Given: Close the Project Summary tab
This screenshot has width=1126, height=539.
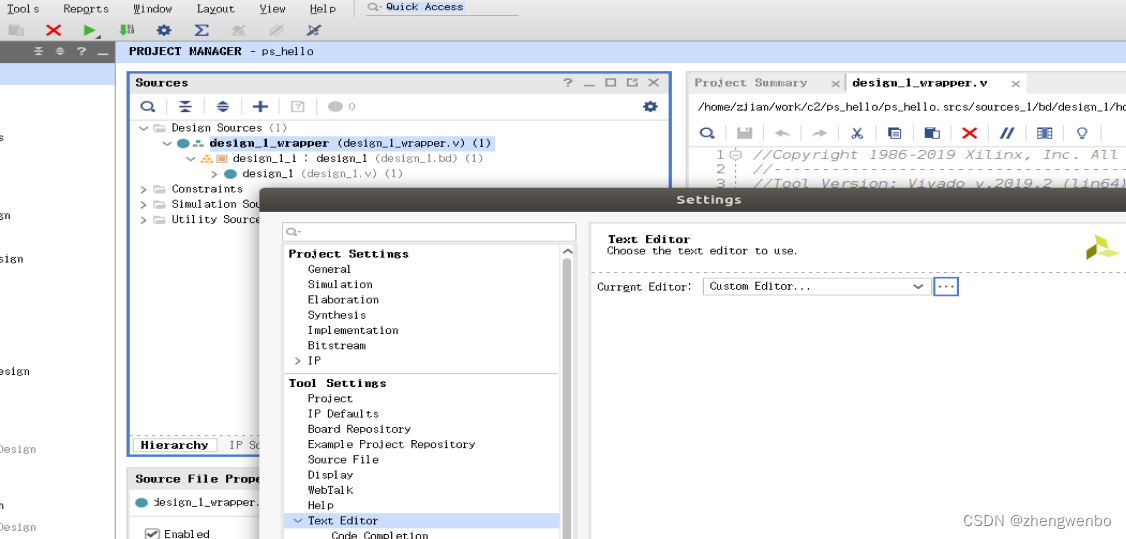Looking at the screenshot, I should point(835,84).
